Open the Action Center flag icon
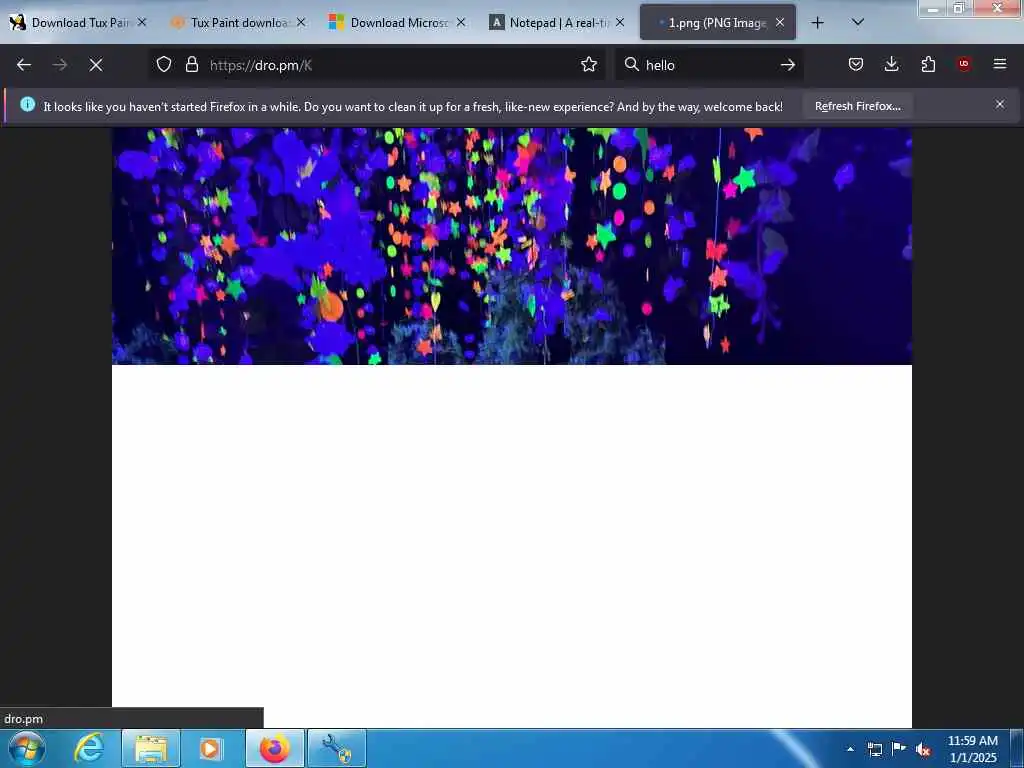The width and height of the screenshot is (1024, 768). pyautogui.click(x=899, y=749)
